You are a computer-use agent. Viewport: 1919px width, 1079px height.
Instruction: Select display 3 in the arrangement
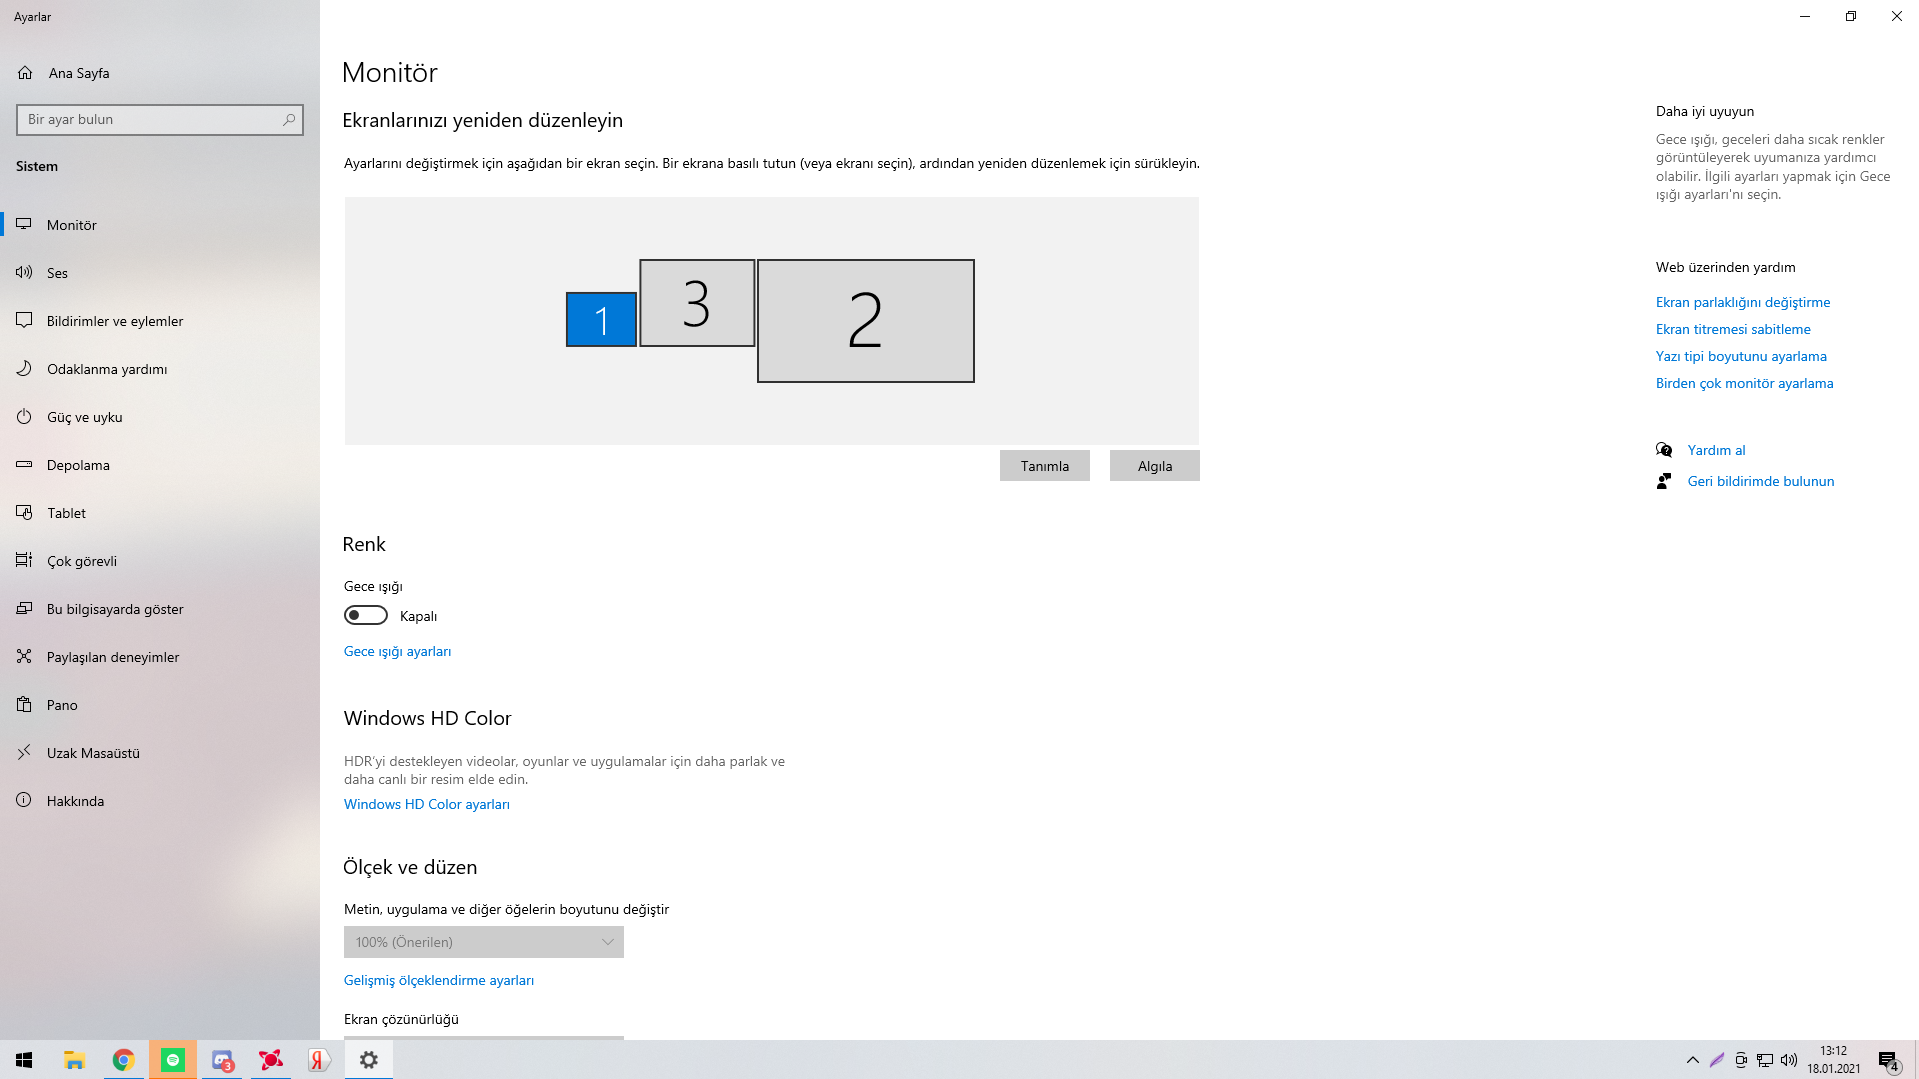coord(697,303)
